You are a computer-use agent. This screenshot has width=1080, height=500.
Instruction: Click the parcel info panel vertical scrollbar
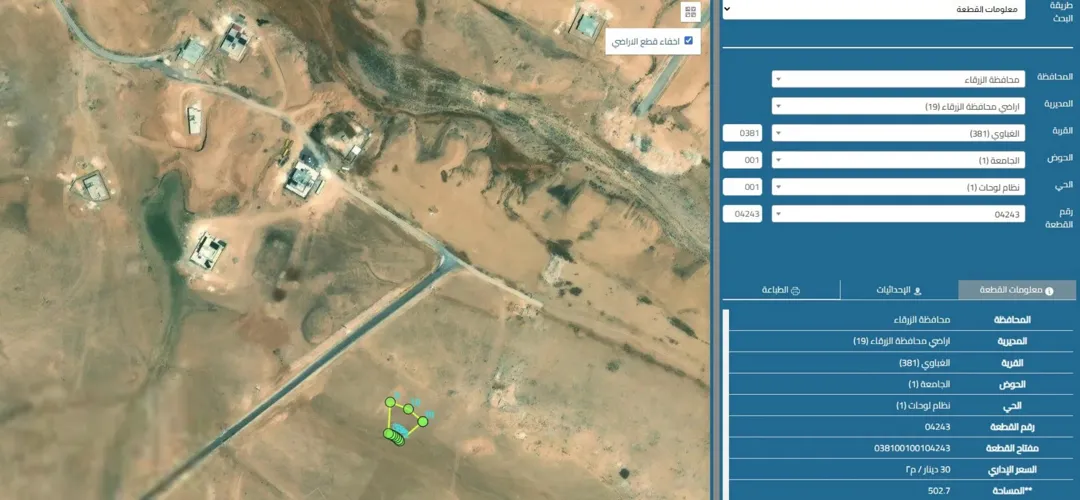pos(725,405)
